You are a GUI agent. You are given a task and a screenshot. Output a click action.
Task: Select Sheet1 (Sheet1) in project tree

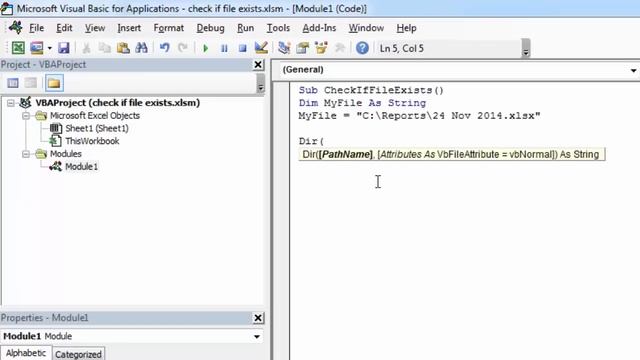point(97,129)
